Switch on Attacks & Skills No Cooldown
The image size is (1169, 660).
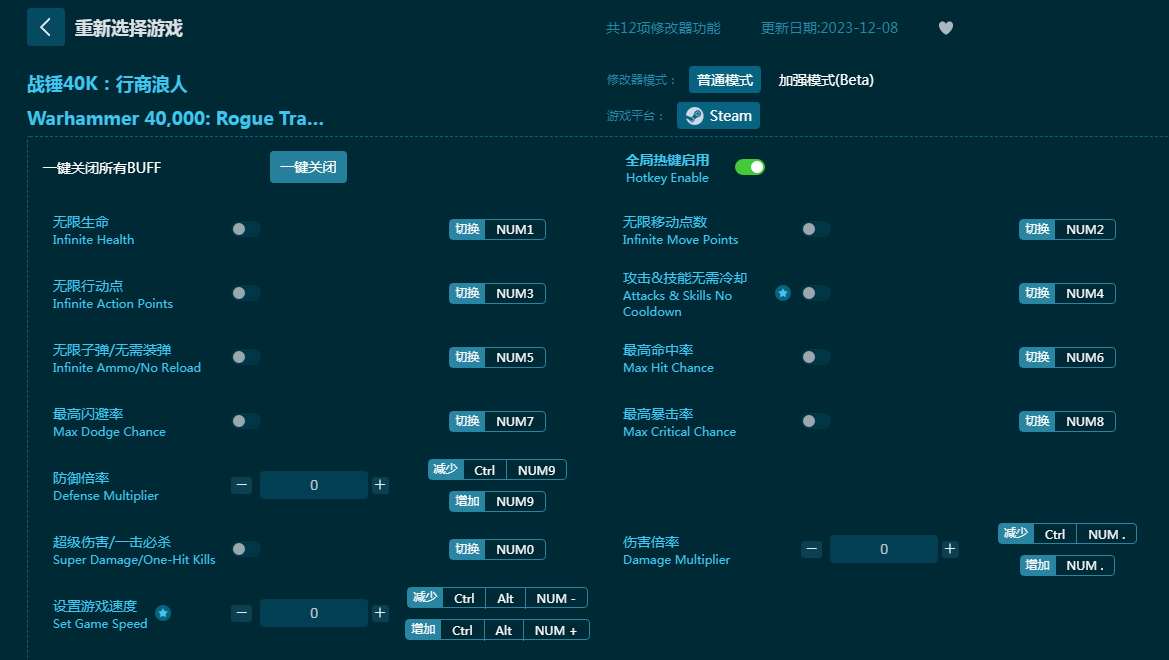(x=816, y=293)
